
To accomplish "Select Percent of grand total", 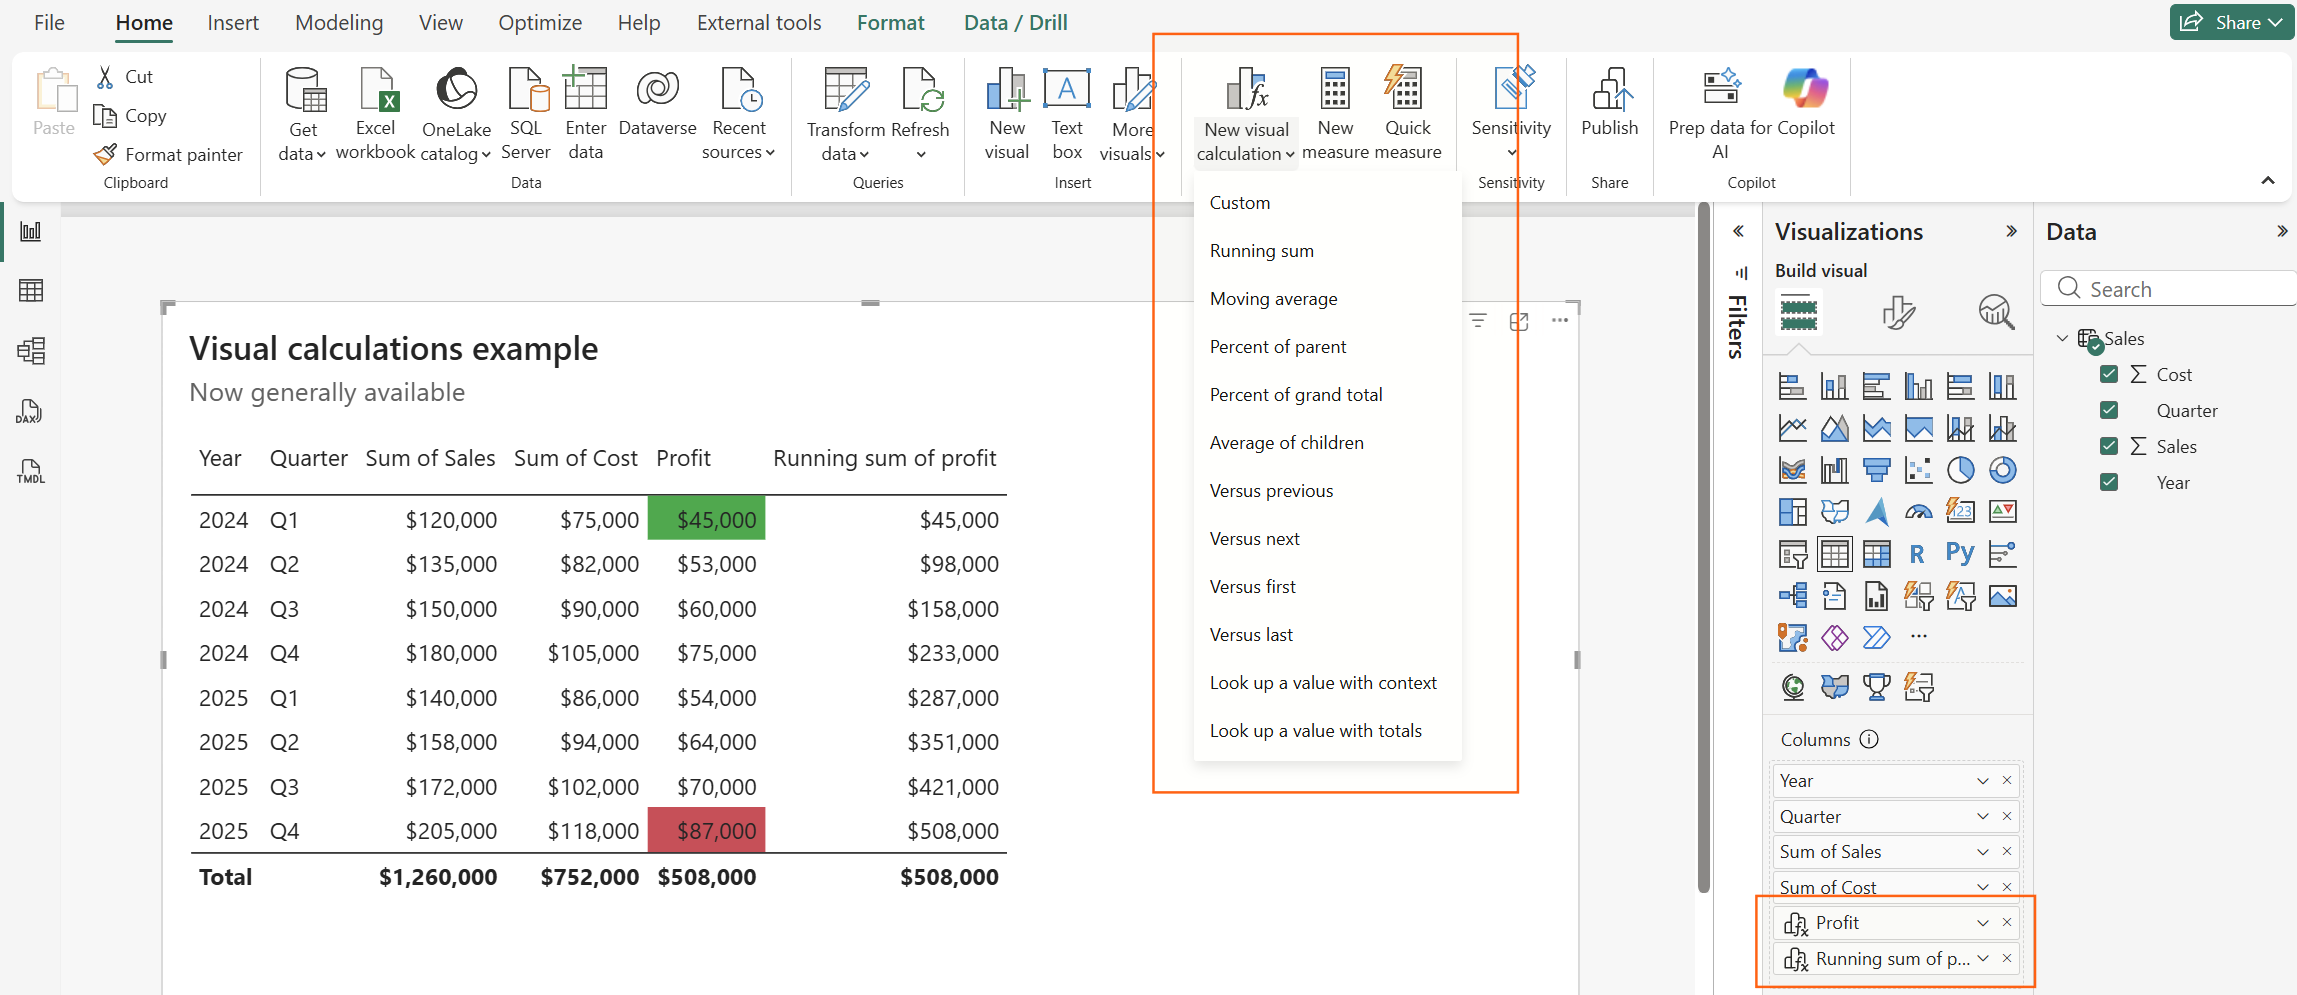I will pos(1327,395).
